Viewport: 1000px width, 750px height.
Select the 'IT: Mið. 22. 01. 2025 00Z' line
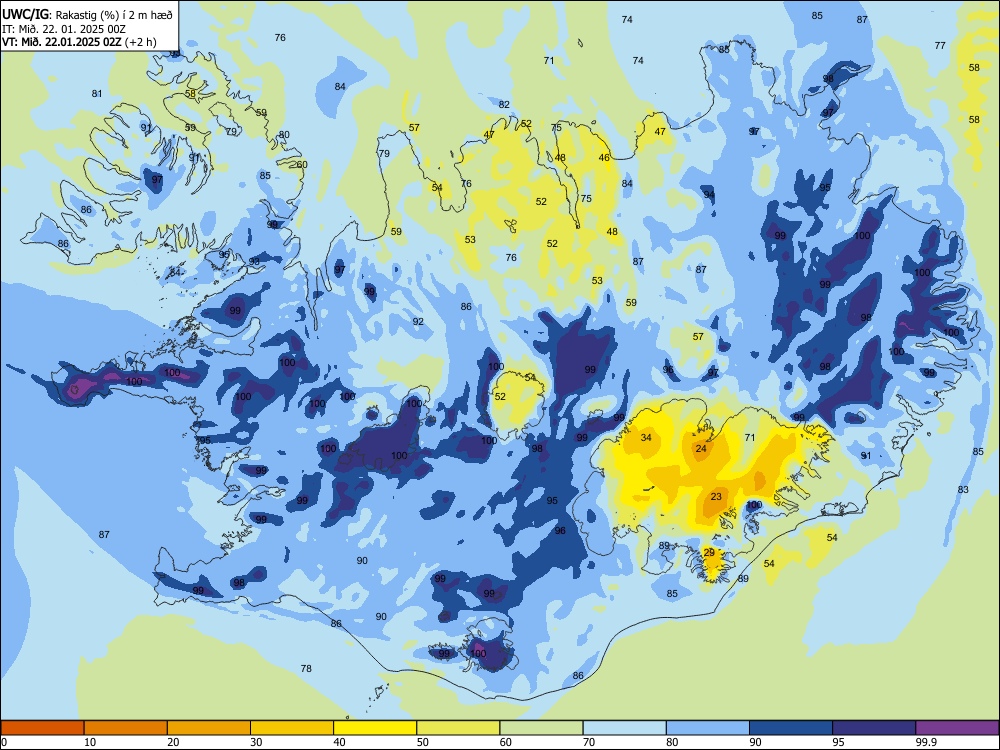click(x=64, y=29)
